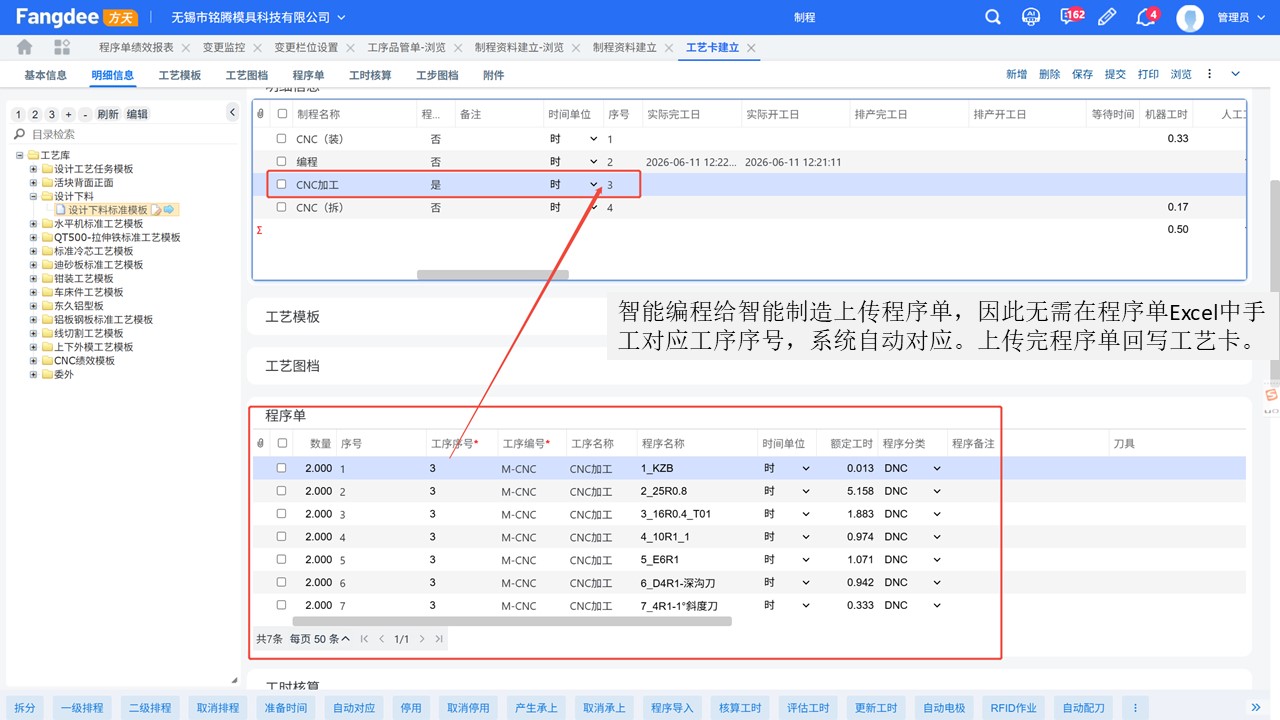Open the messages icon with the 162 badge
This screenshot has width=1280, height=720.
pos(1069,17)
